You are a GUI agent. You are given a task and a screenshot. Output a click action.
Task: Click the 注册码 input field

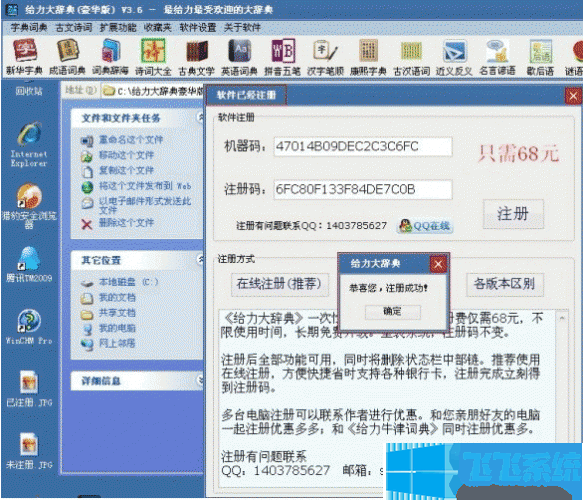click(x=363, y=190)
